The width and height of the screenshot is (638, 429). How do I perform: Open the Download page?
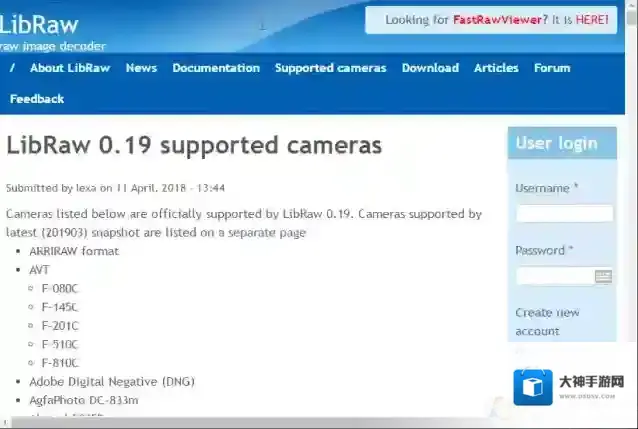click(x=430, y=68)
